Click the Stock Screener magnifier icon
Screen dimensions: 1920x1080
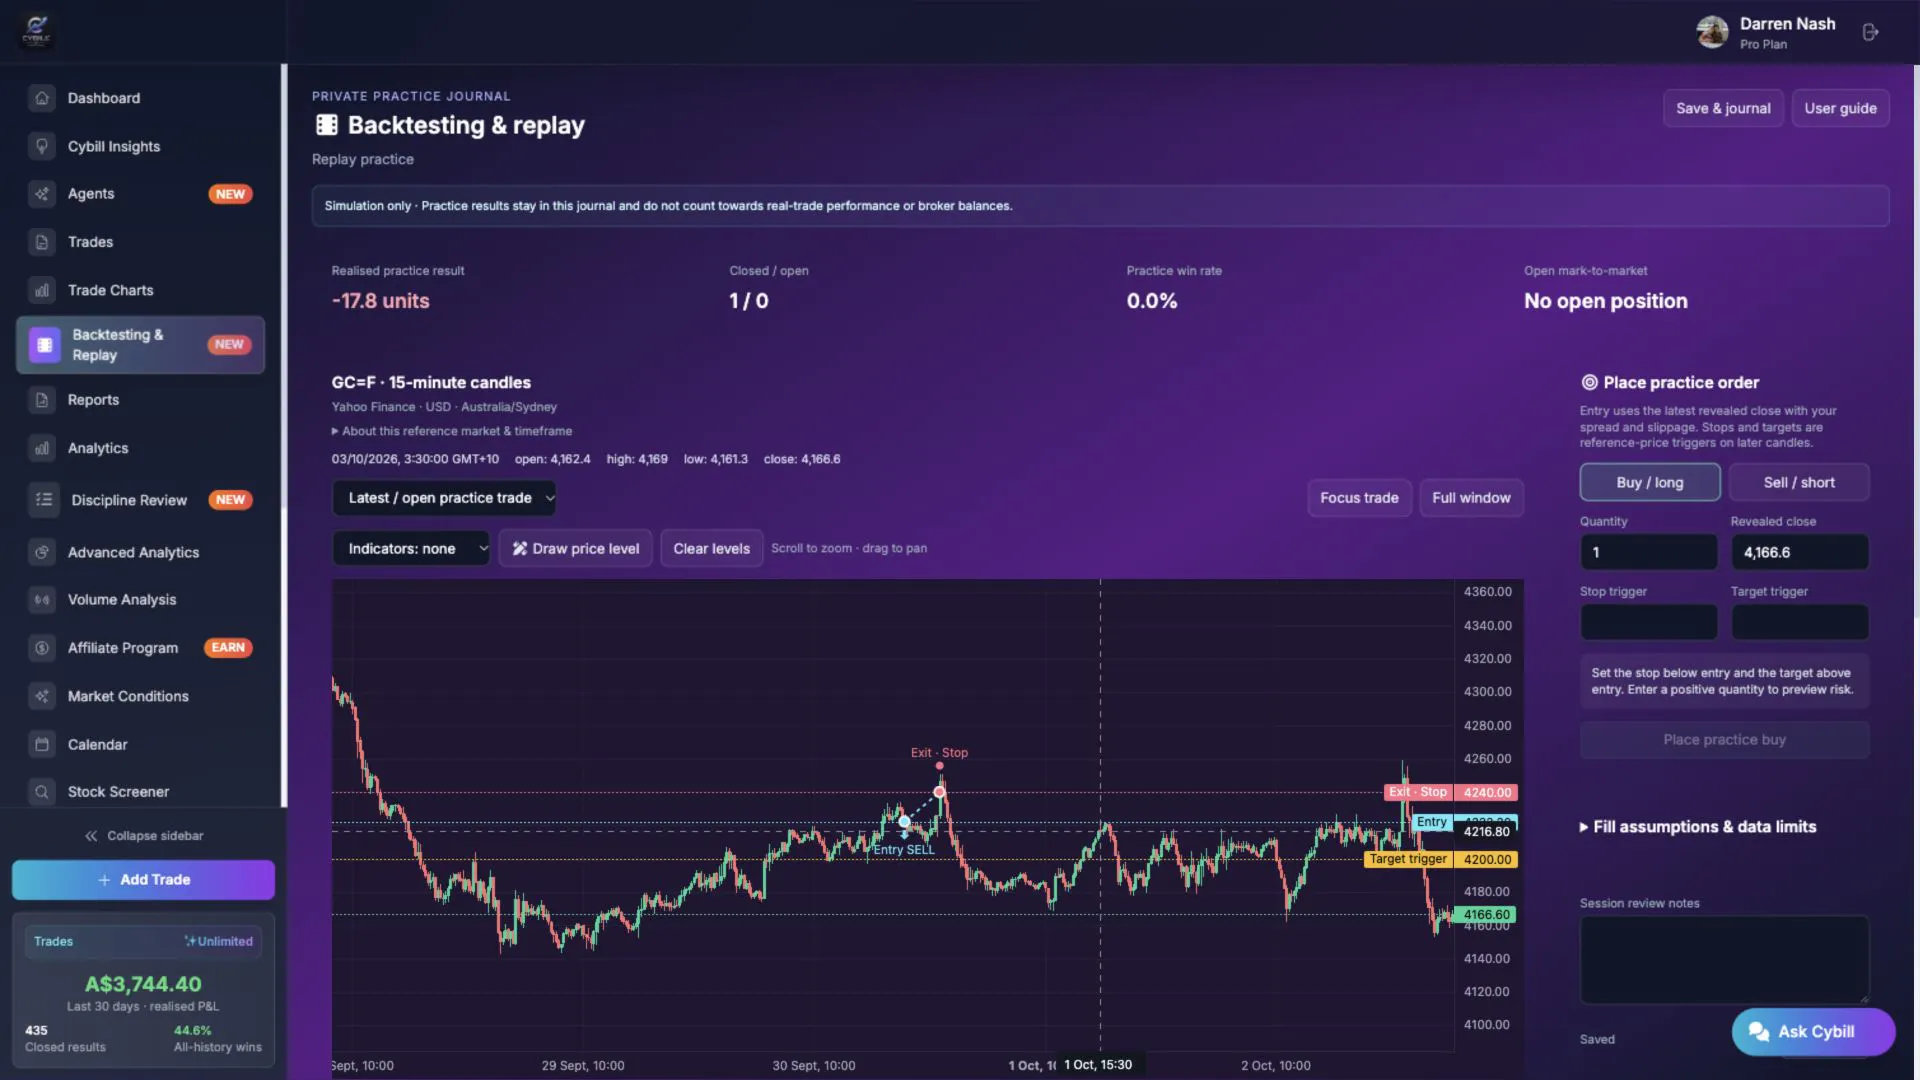tap(42, 792)
